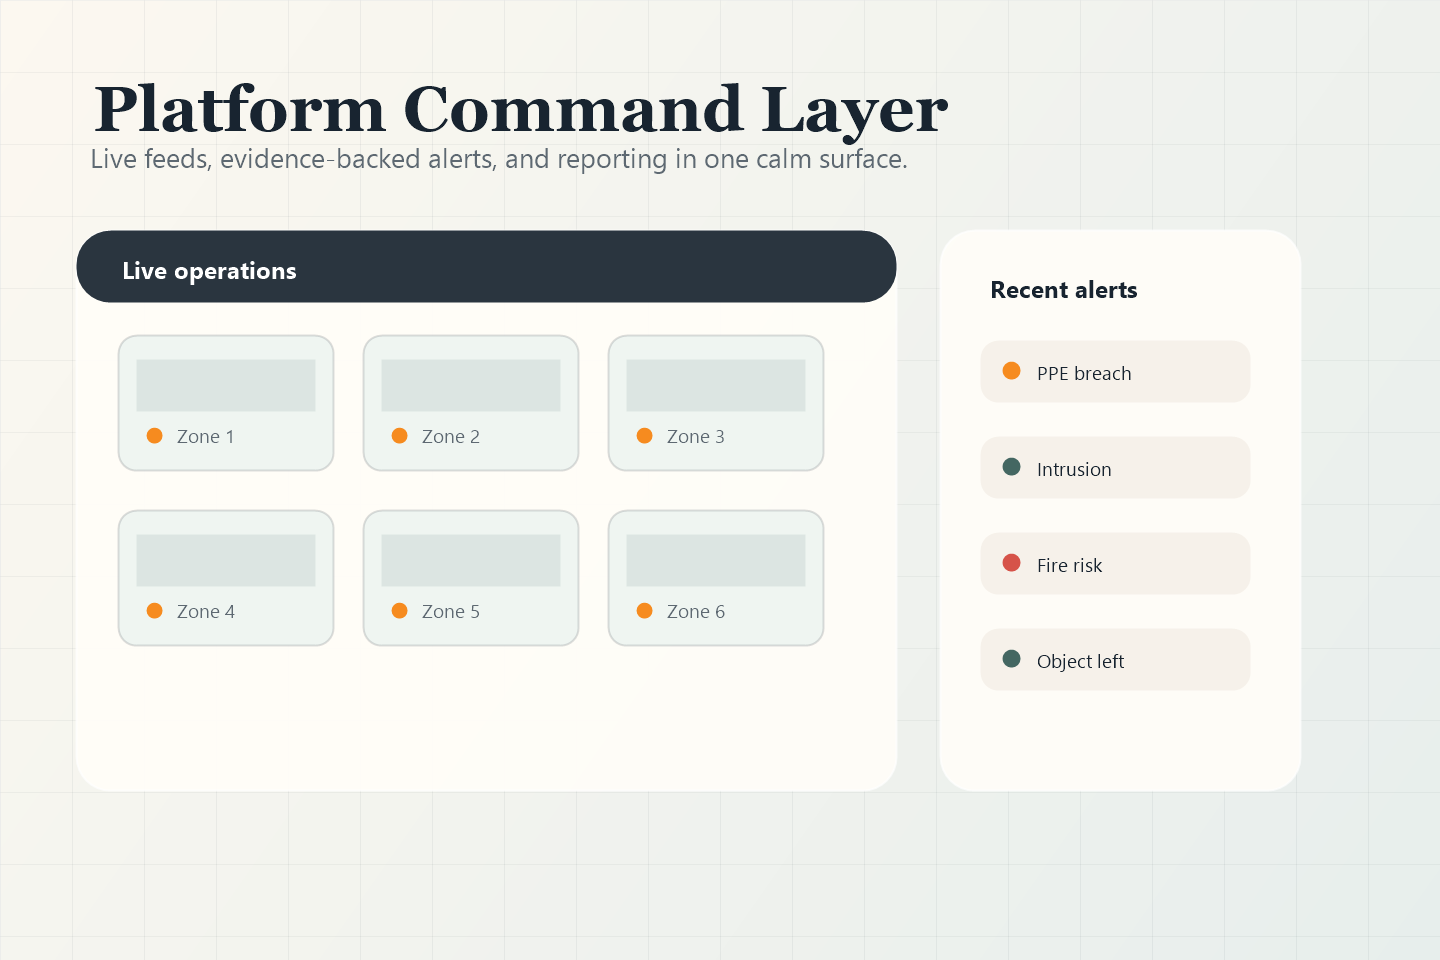The height and width of the screenshot is (960, 1440).
Task: Open the Zone 6 feed card
Action: click(716, 578)
